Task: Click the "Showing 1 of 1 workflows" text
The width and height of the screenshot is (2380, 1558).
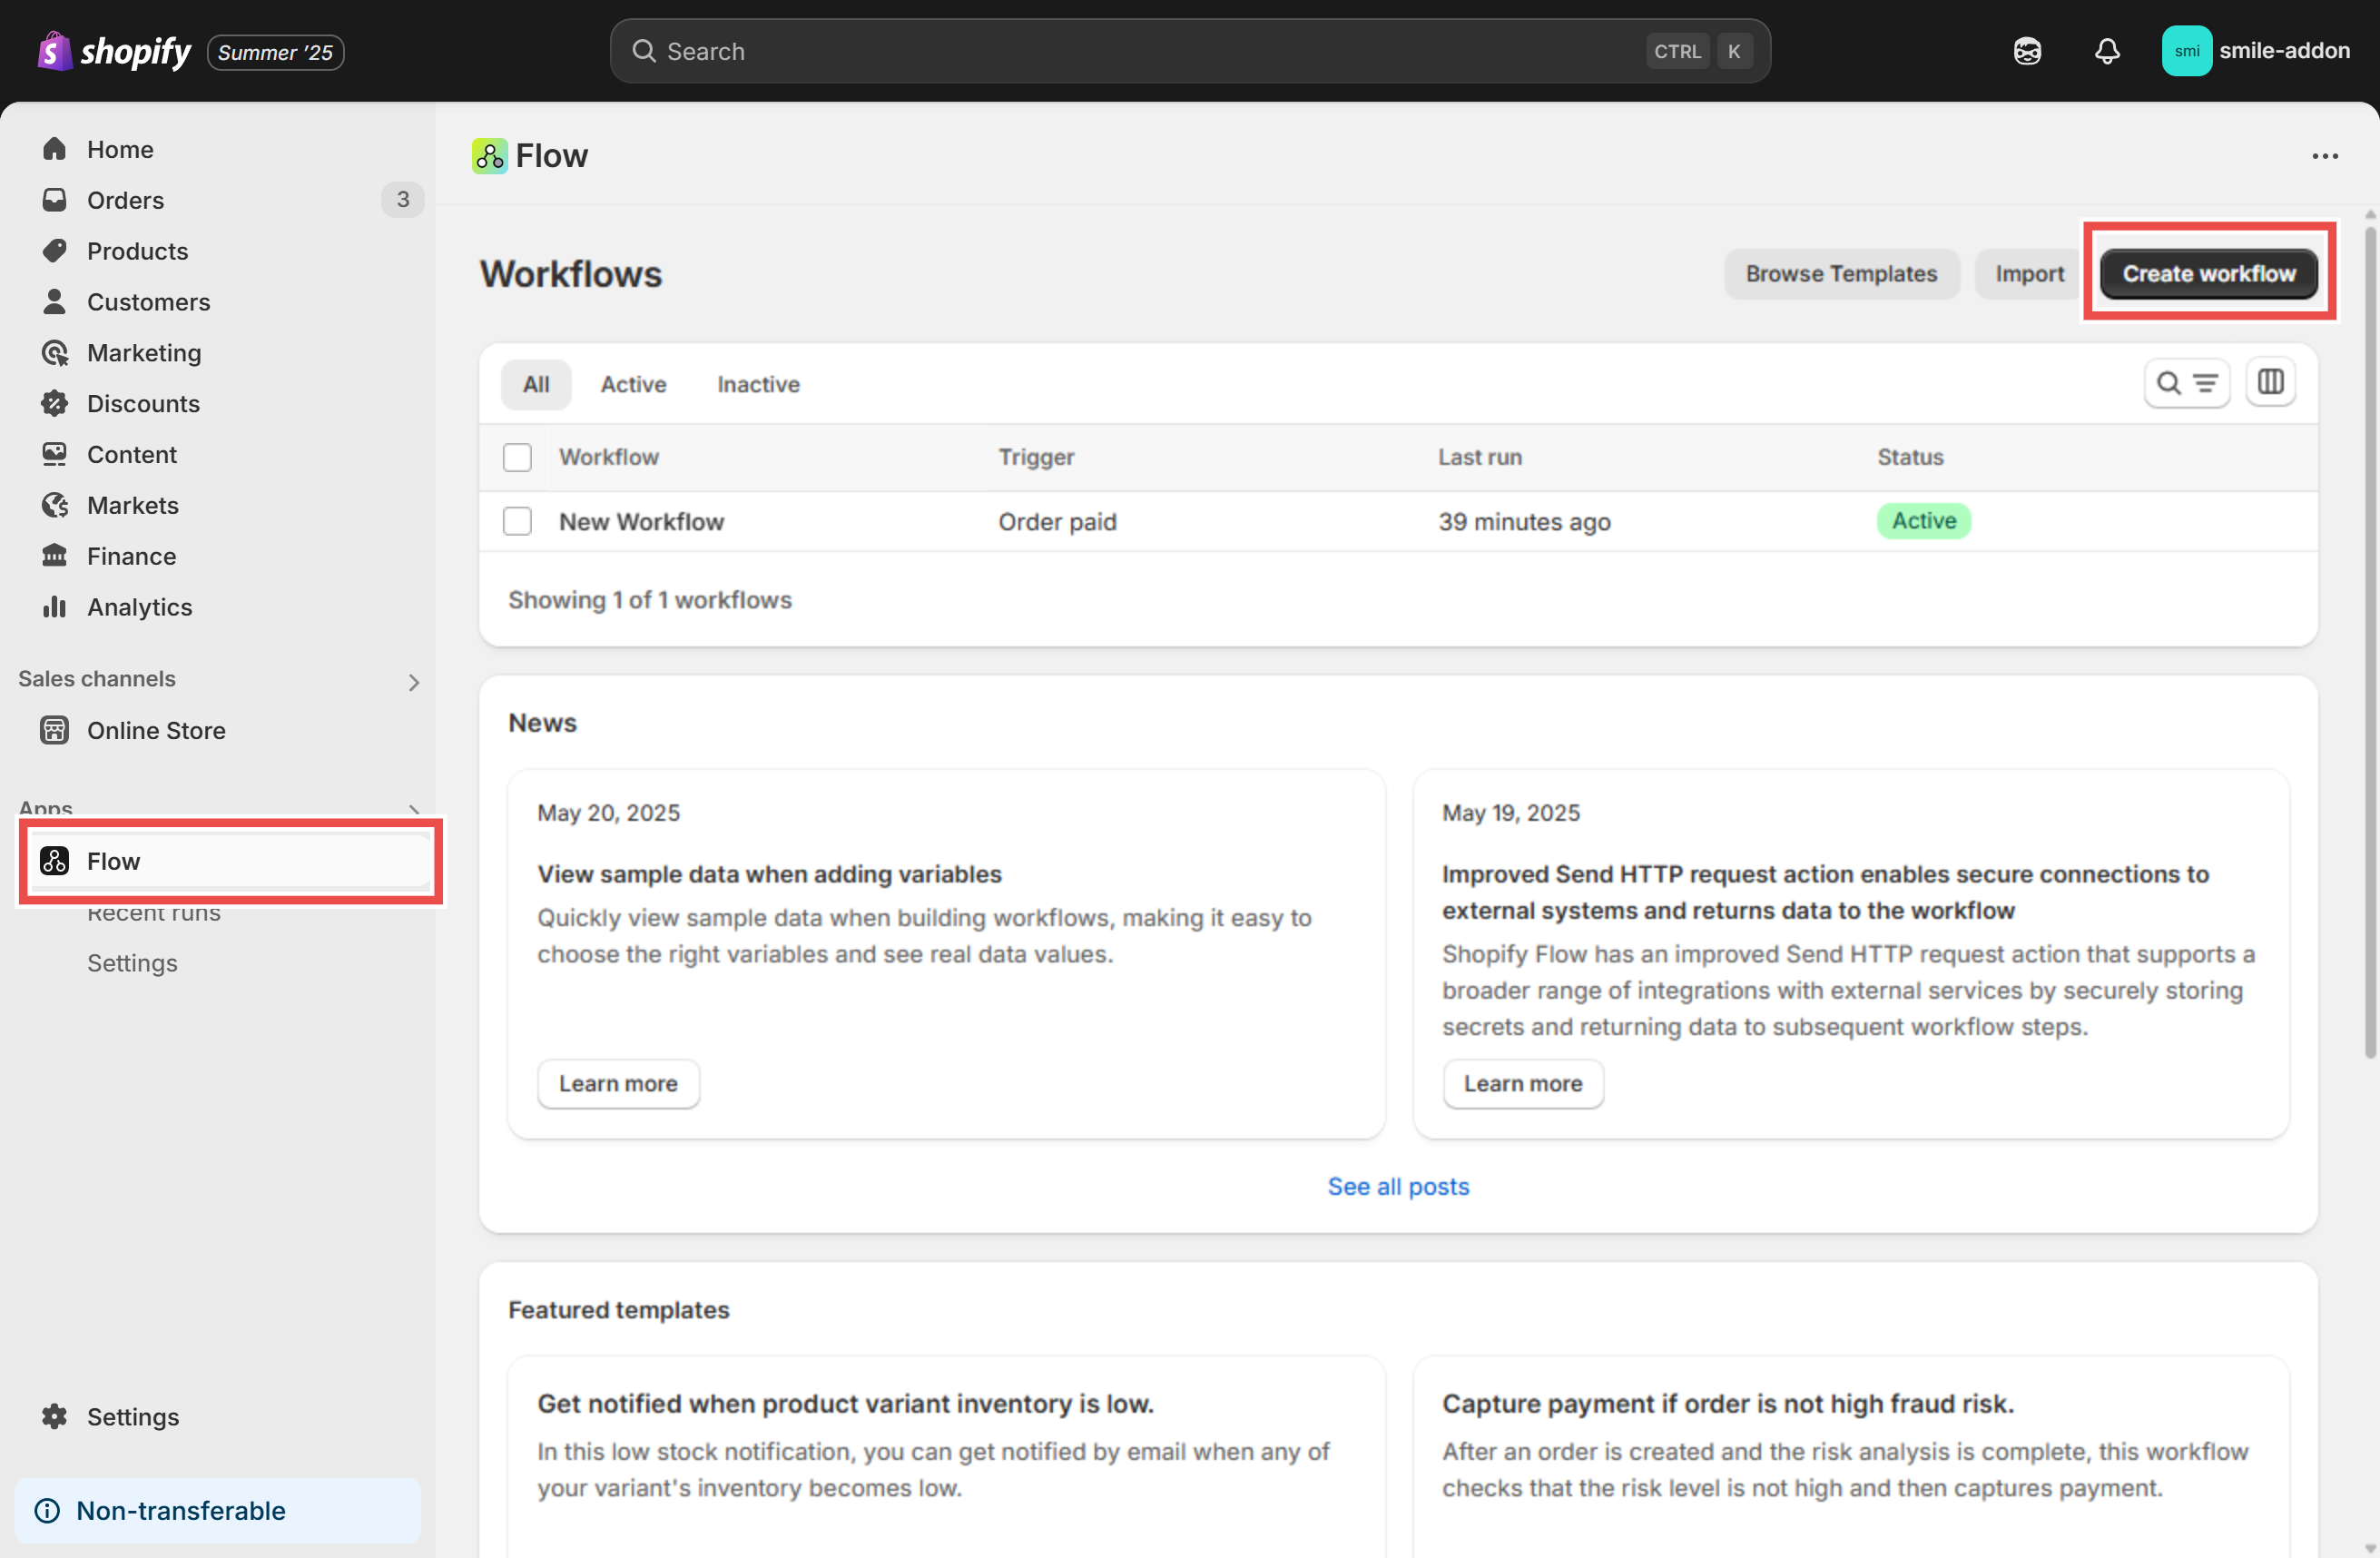Action: click(649, 600)
